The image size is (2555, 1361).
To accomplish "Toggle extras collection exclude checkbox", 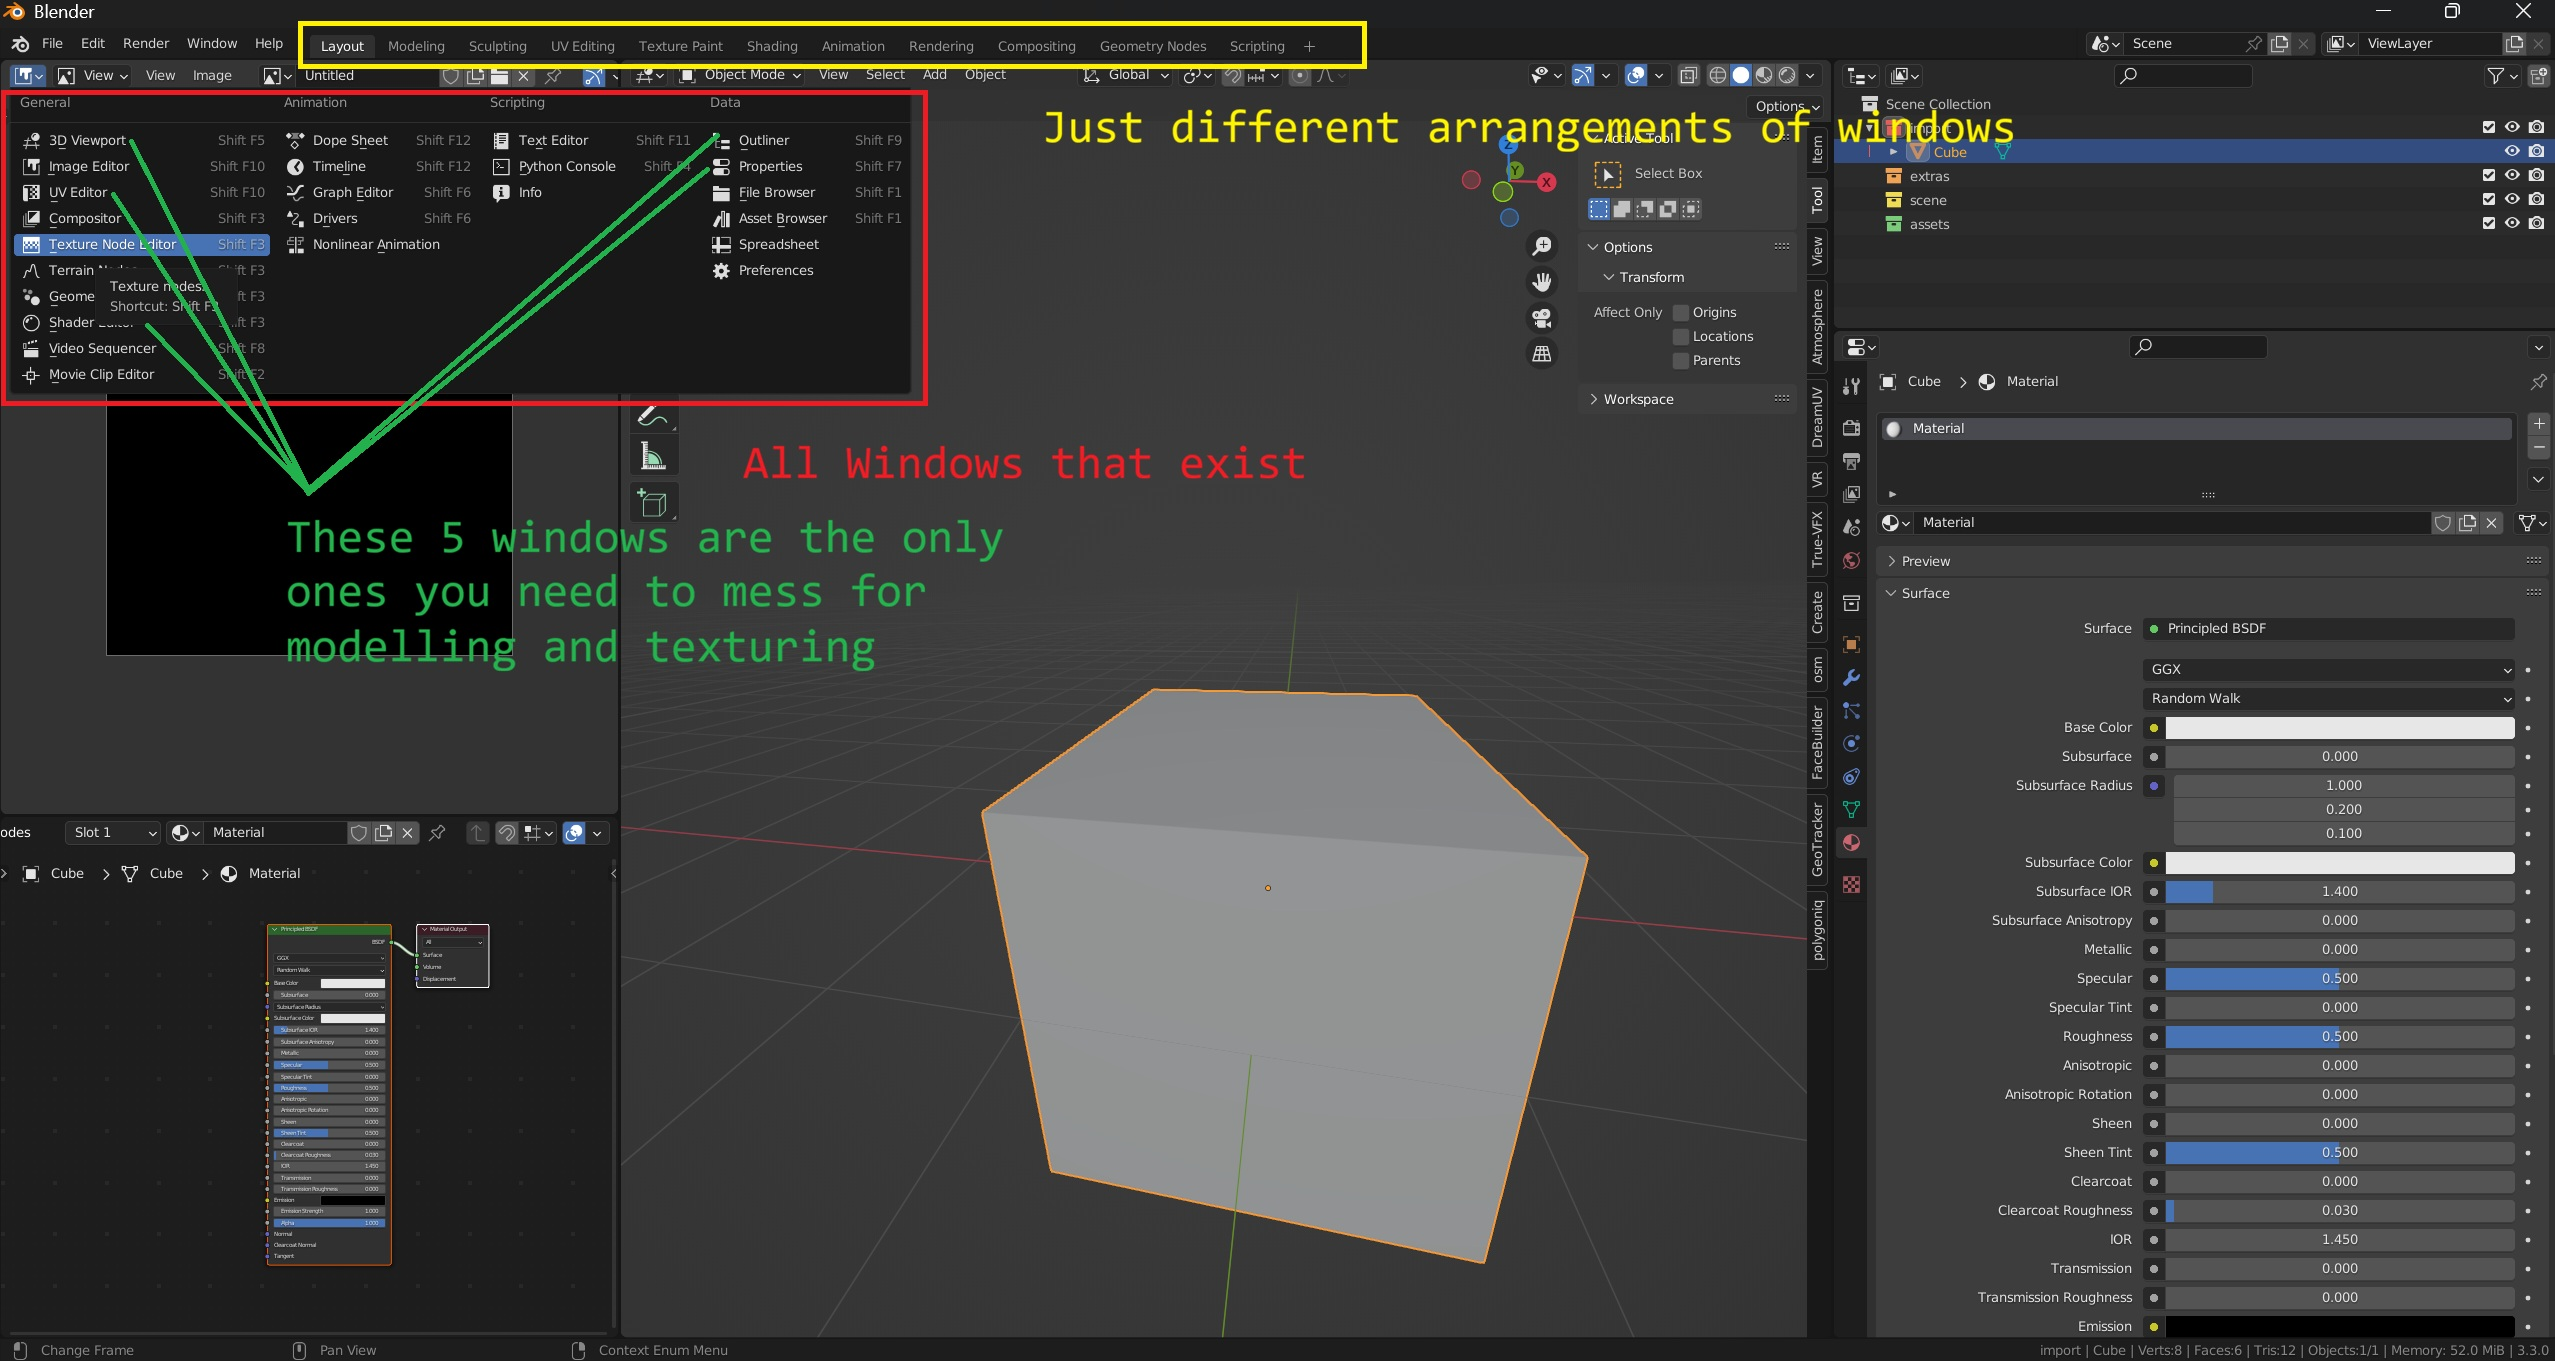I will 2489,175.
